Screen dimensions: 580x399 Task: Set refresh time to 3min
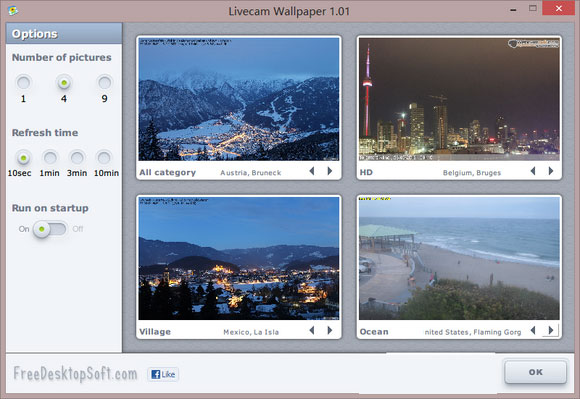[77, 158]
